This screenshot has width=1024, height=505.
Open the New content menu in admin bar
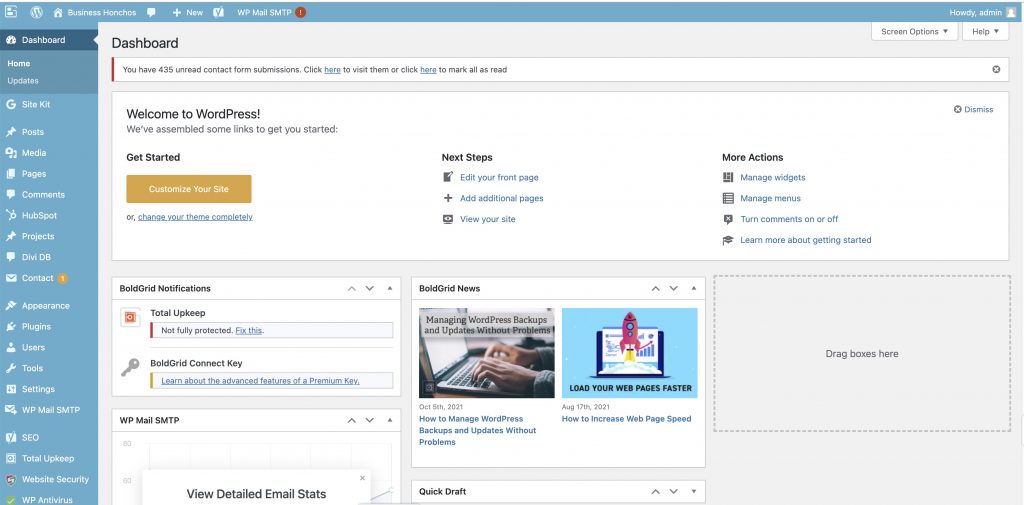coord(187,12)
